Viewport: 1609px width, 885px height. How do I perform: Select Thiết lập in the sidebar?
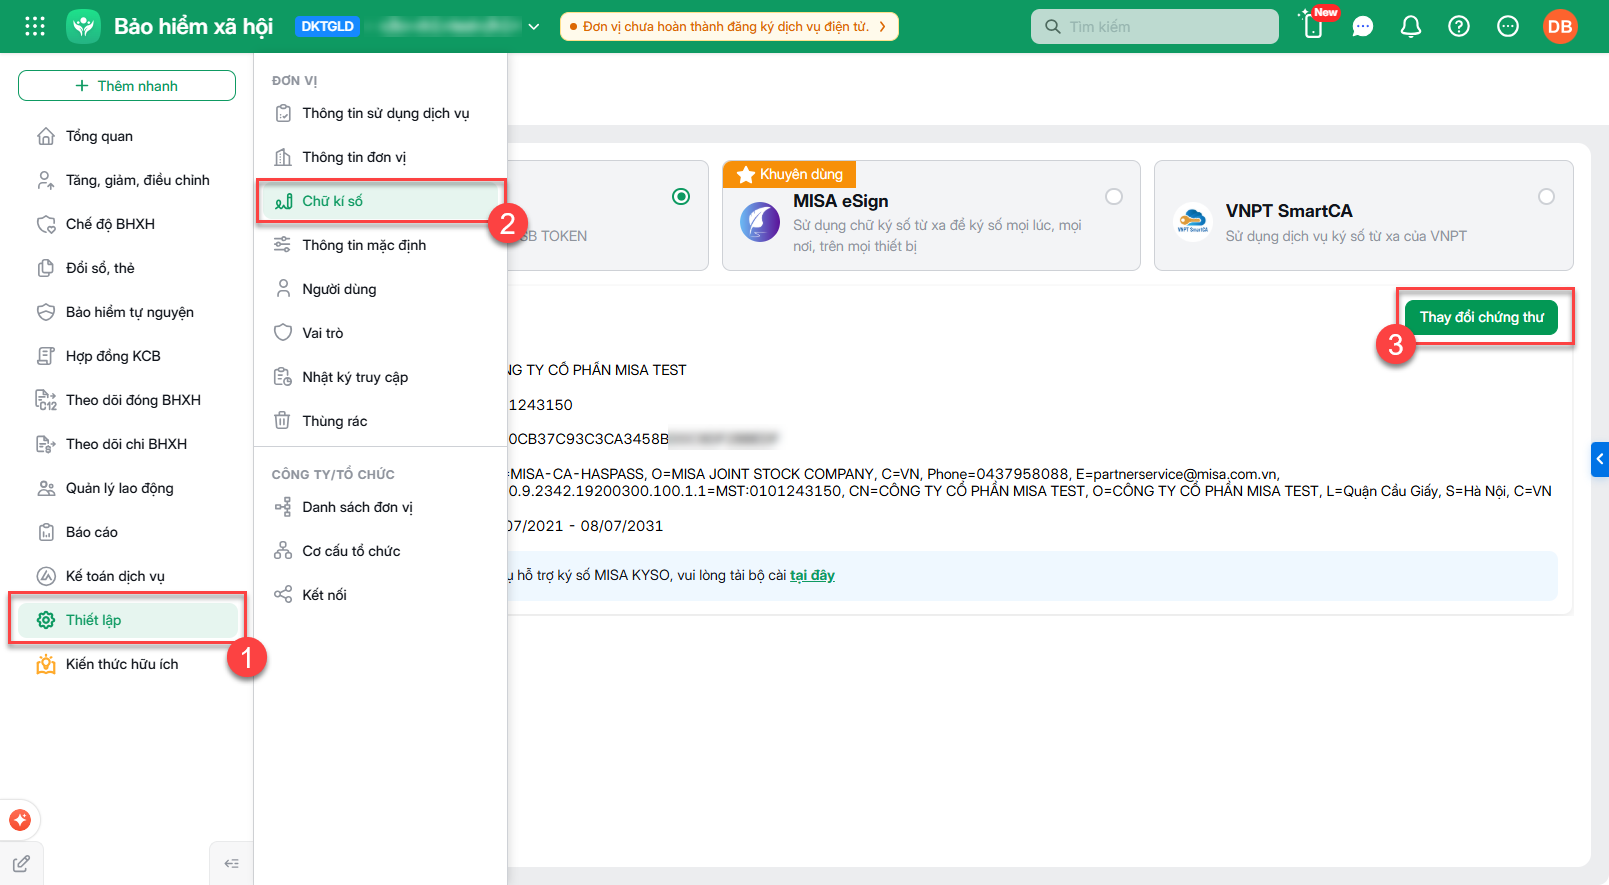click(127, 620)
